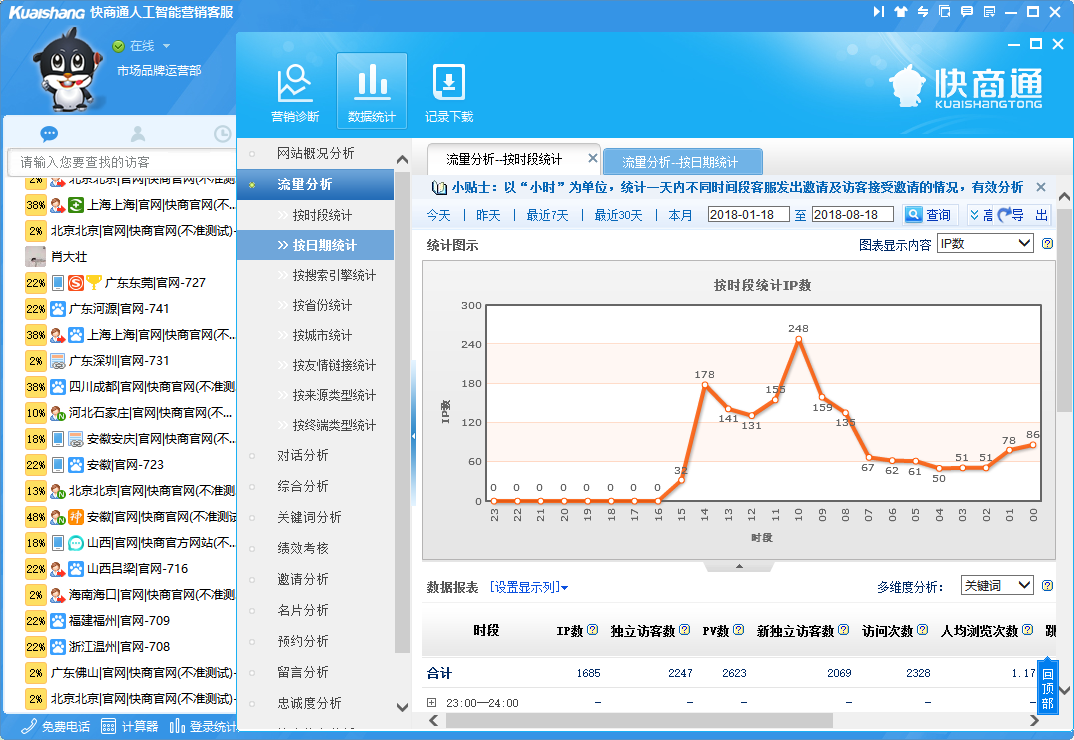Click the help icon next to 图表显示内容 dropdown
The image size is (1074, 740).
(1047, 243)
